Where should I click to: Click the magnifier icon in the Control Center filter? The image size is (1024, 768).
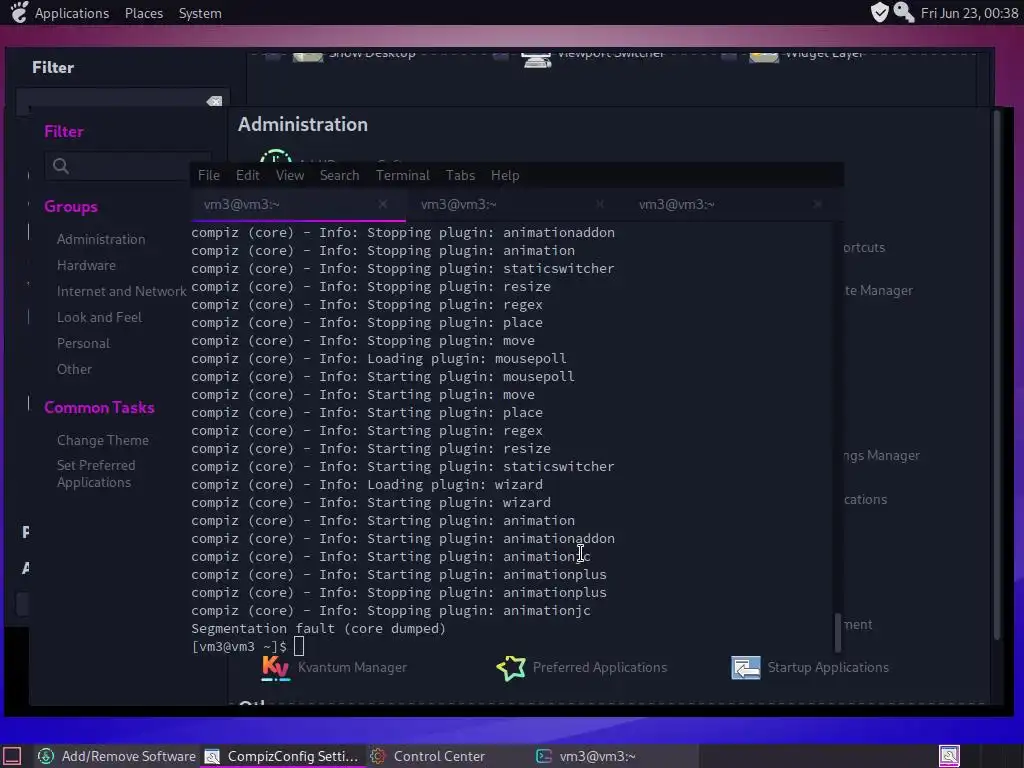61,166
